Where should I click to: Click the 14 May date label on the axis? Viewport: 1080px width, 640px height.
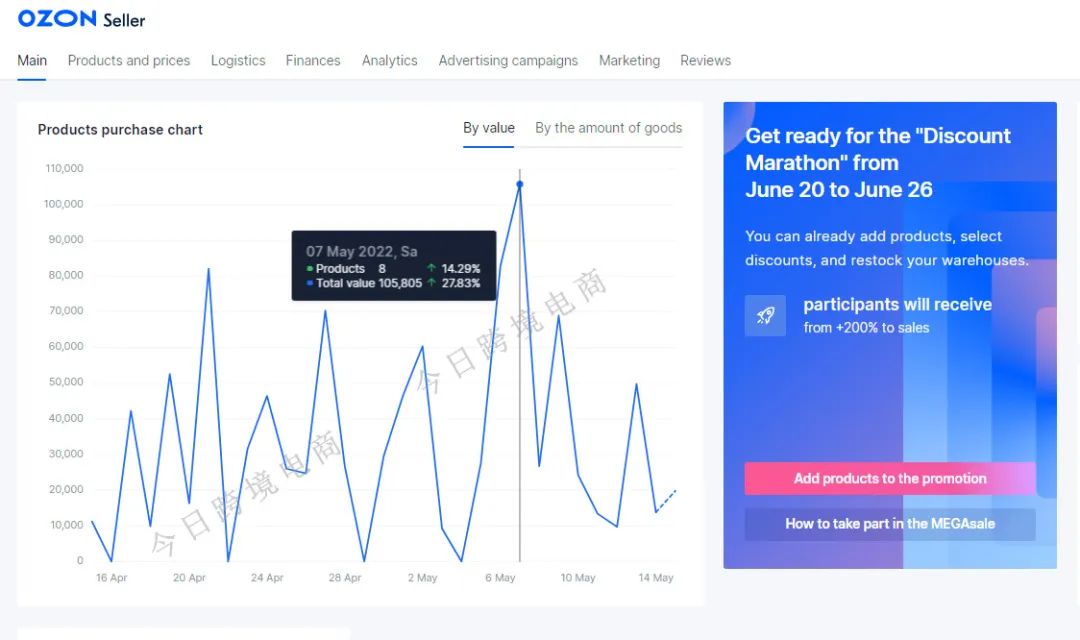656,578
